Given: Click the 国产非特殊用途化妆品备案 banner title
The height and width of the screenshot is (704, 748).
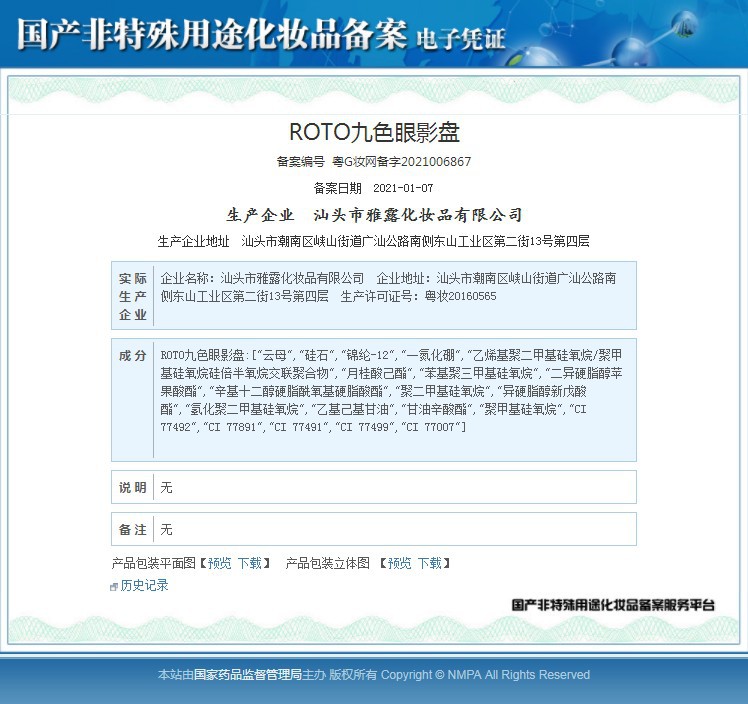Looking at the screenshot, I should click(212, 34).
